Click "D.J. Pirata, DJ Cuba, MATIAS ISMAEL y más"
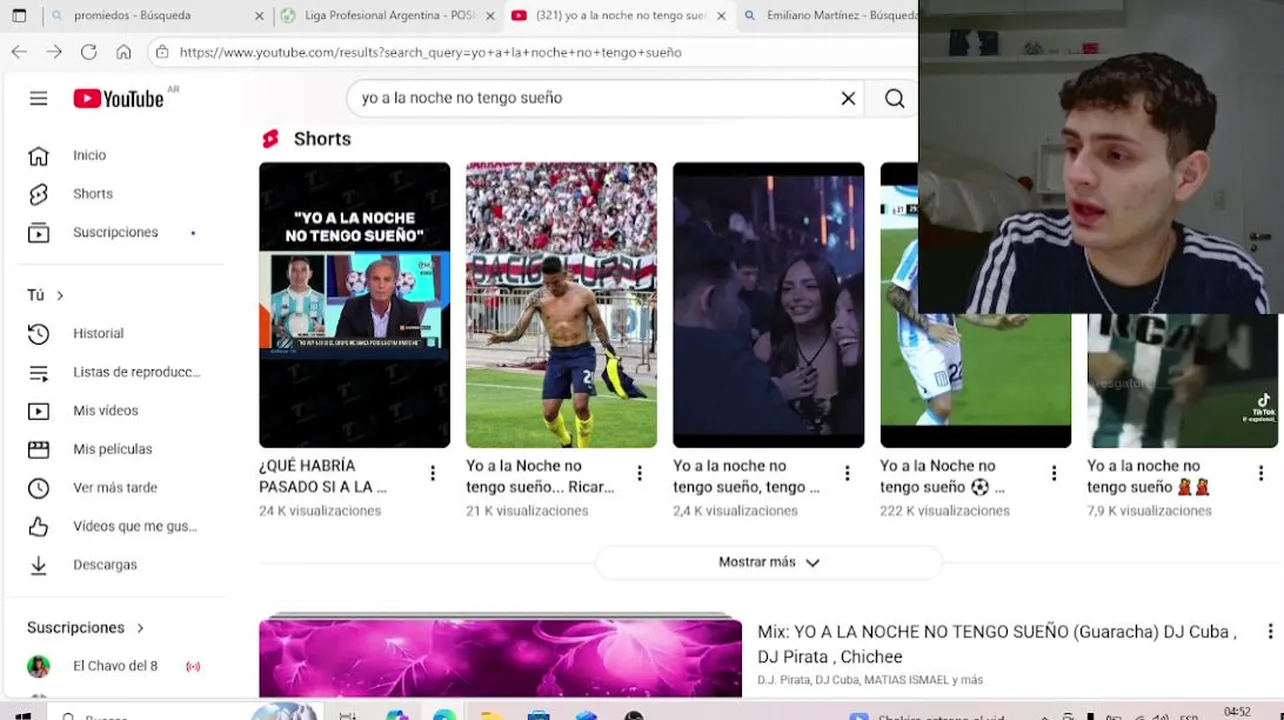This screenshot has width=1284, height=720. (x=870, y=680)
